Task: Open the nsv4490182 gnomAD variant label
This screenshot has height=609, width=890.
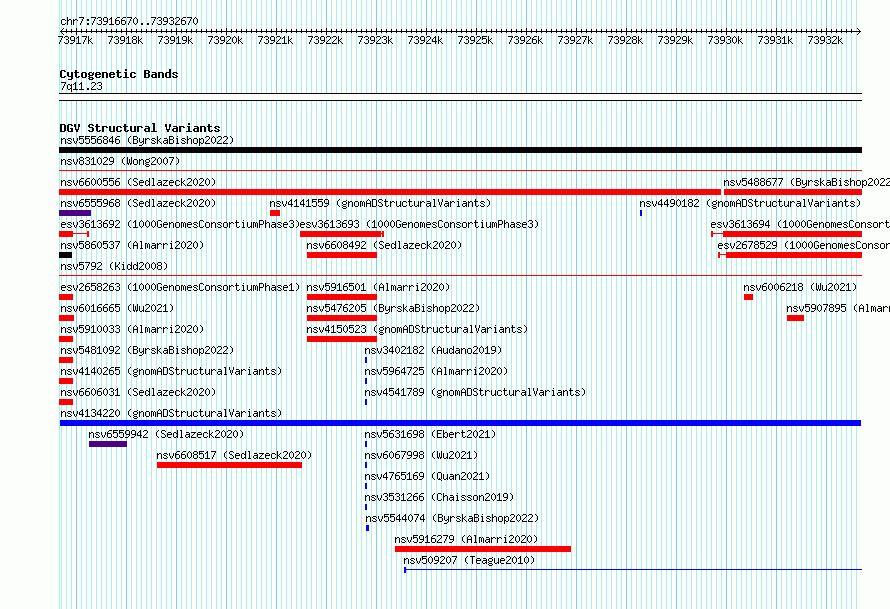Action: pos(750,203)
